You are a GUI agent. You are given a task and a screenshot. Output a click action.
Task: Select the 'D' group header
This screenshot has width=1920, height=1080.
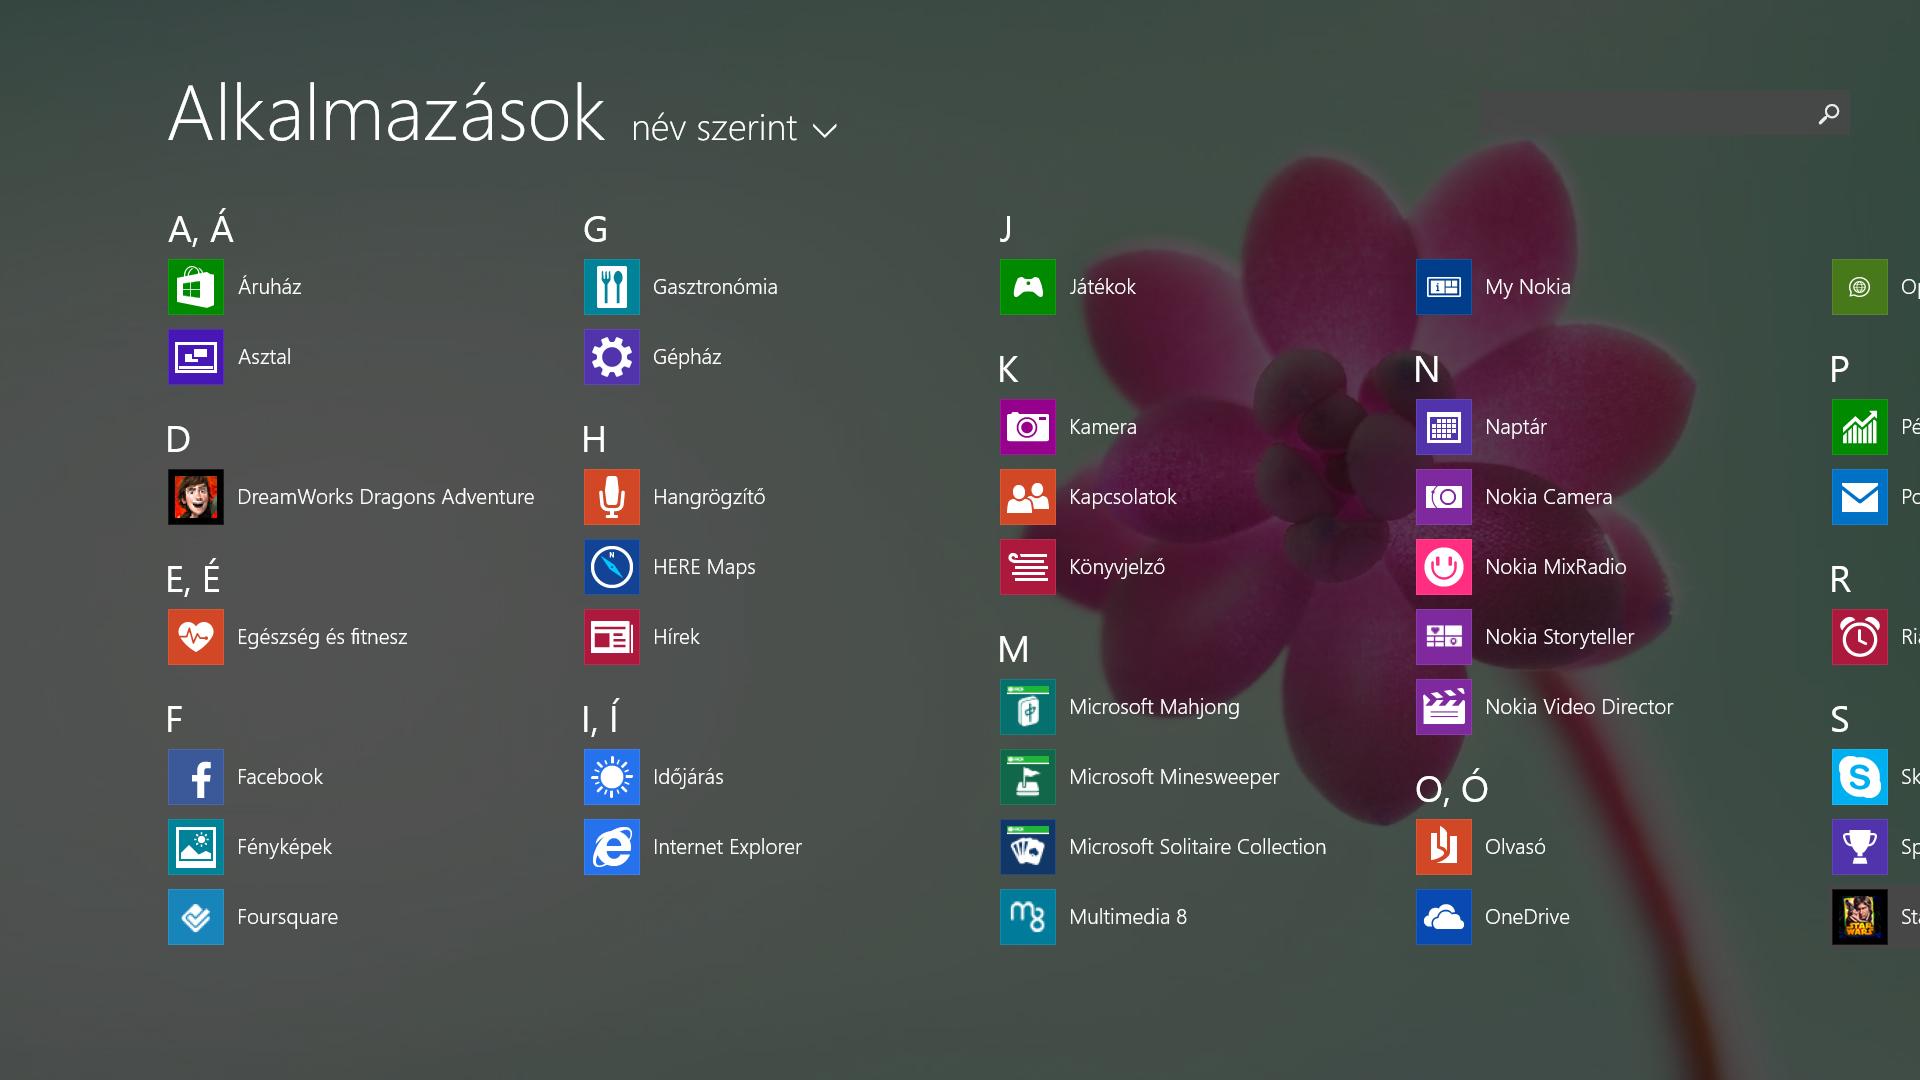tap(178, 439)
